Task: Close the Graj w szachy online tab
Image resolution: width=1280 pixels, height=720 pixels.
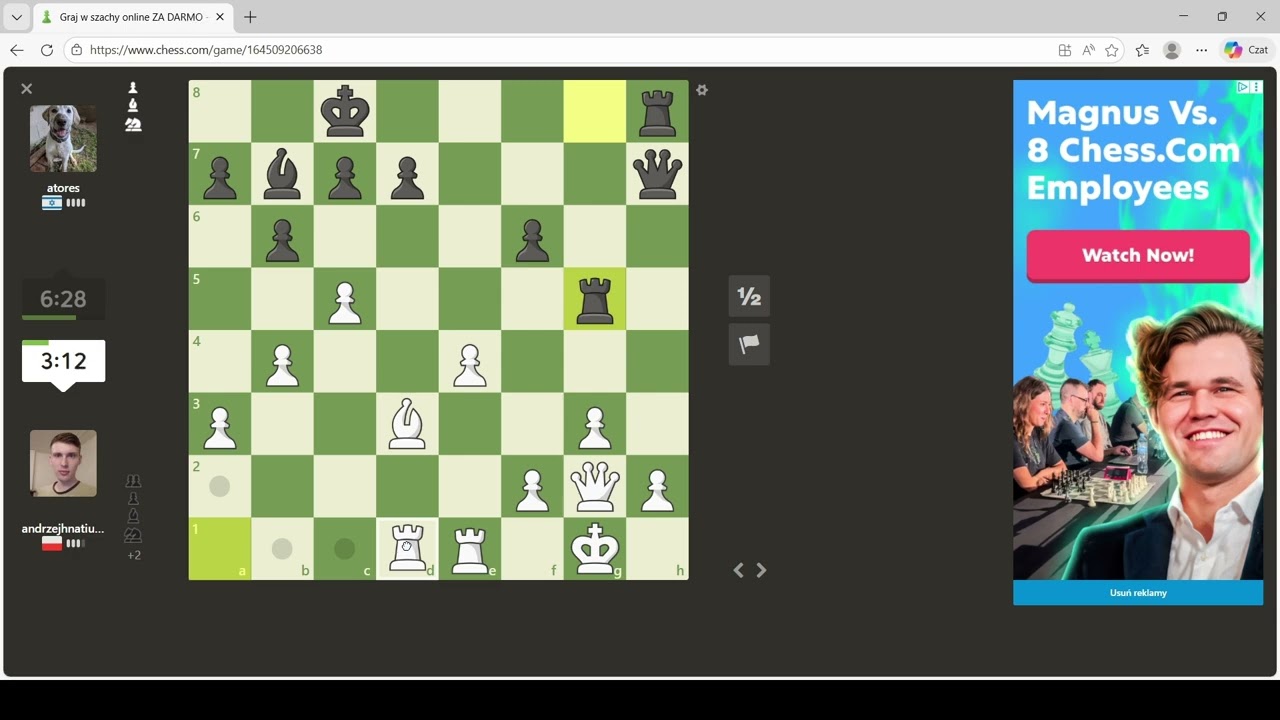Action: tap(220, 17)
